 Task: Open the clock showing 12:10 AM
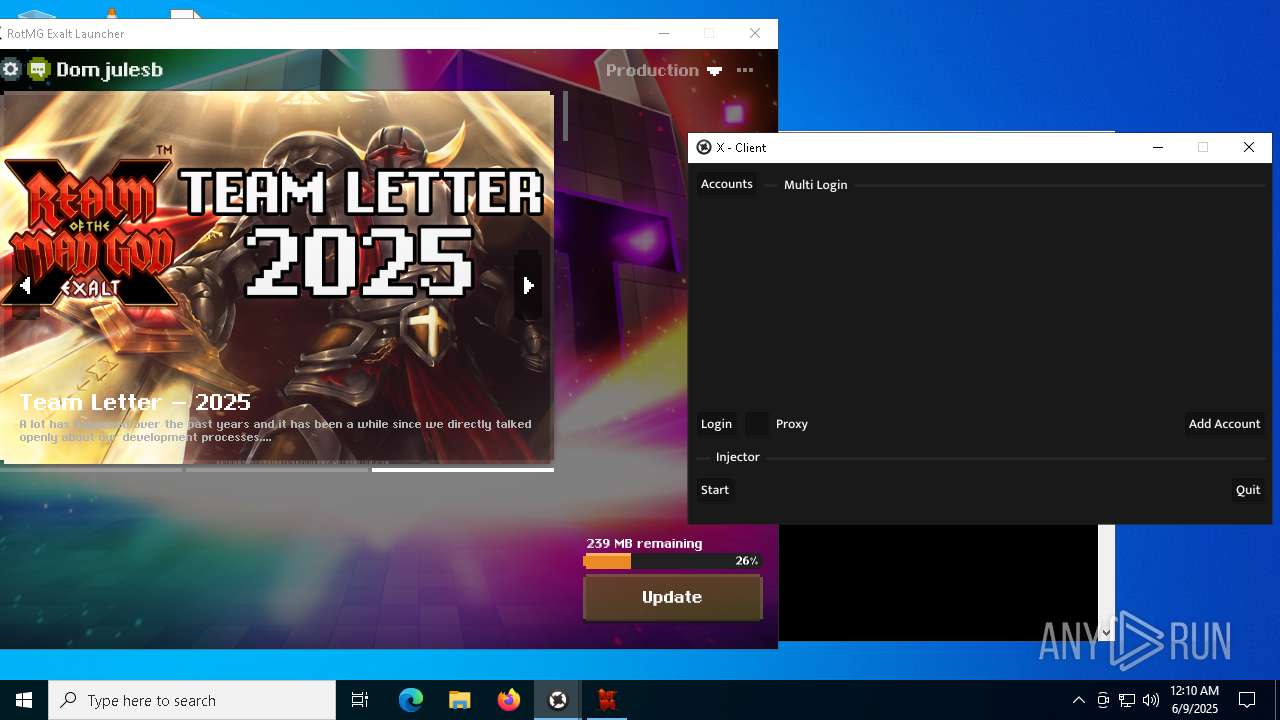(x=1194, y=700)
